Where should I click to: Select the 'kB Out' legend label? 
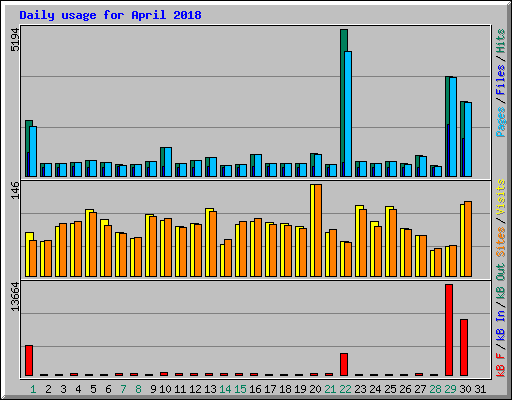pyautogui.click(x=500, y=281)
